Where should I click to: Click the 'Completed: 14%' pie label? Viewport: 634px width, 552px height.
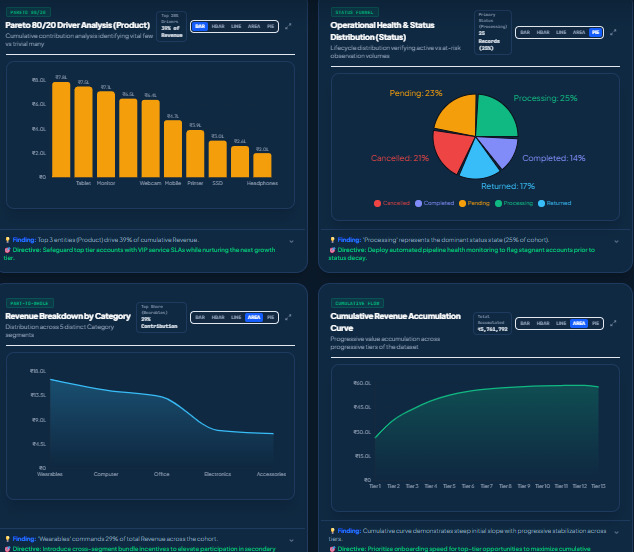point(554,158)
